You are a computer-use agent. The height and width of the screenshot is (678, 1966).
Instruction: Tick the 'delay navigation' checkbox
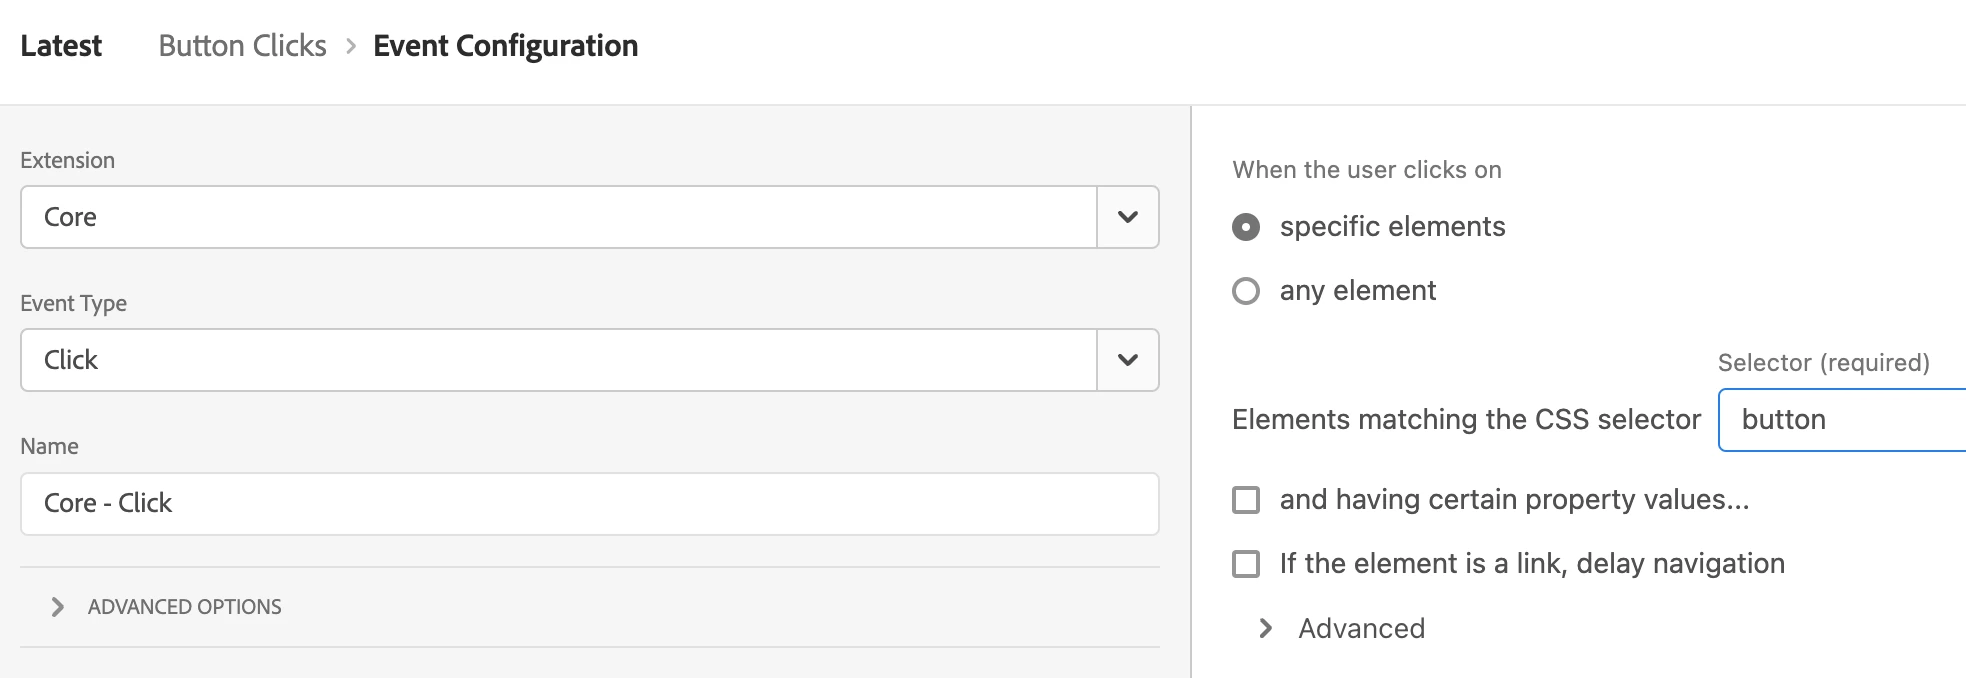1246,564
